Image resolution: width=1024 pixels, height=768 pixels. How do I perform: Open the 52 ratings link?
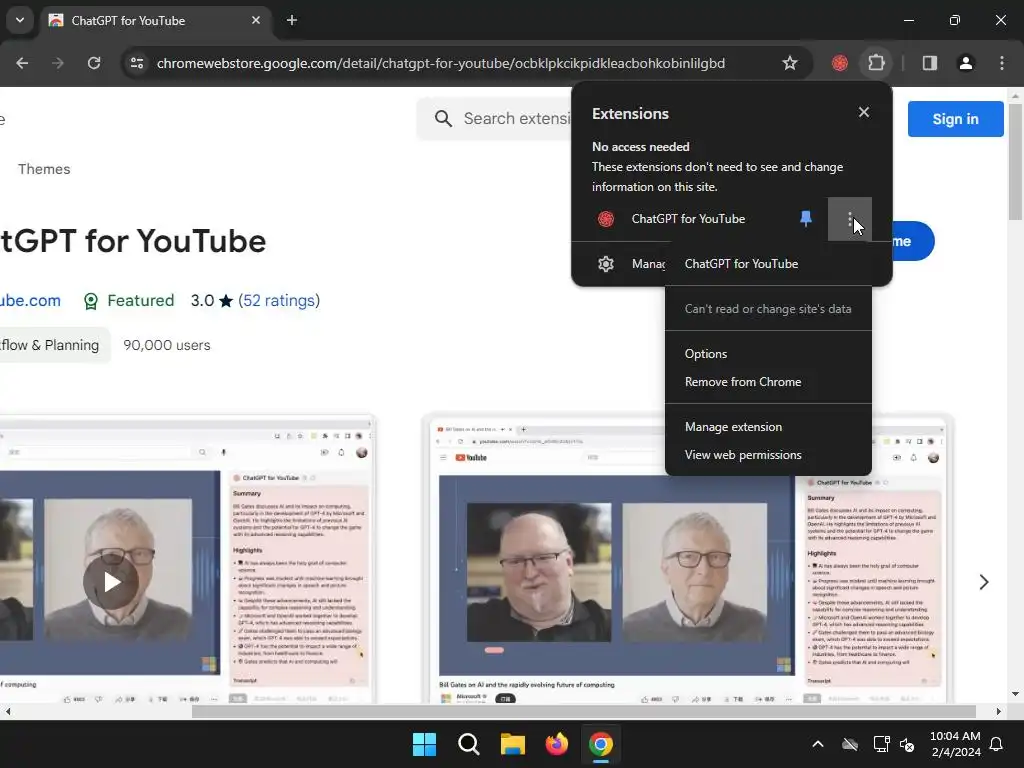(279, 300)
